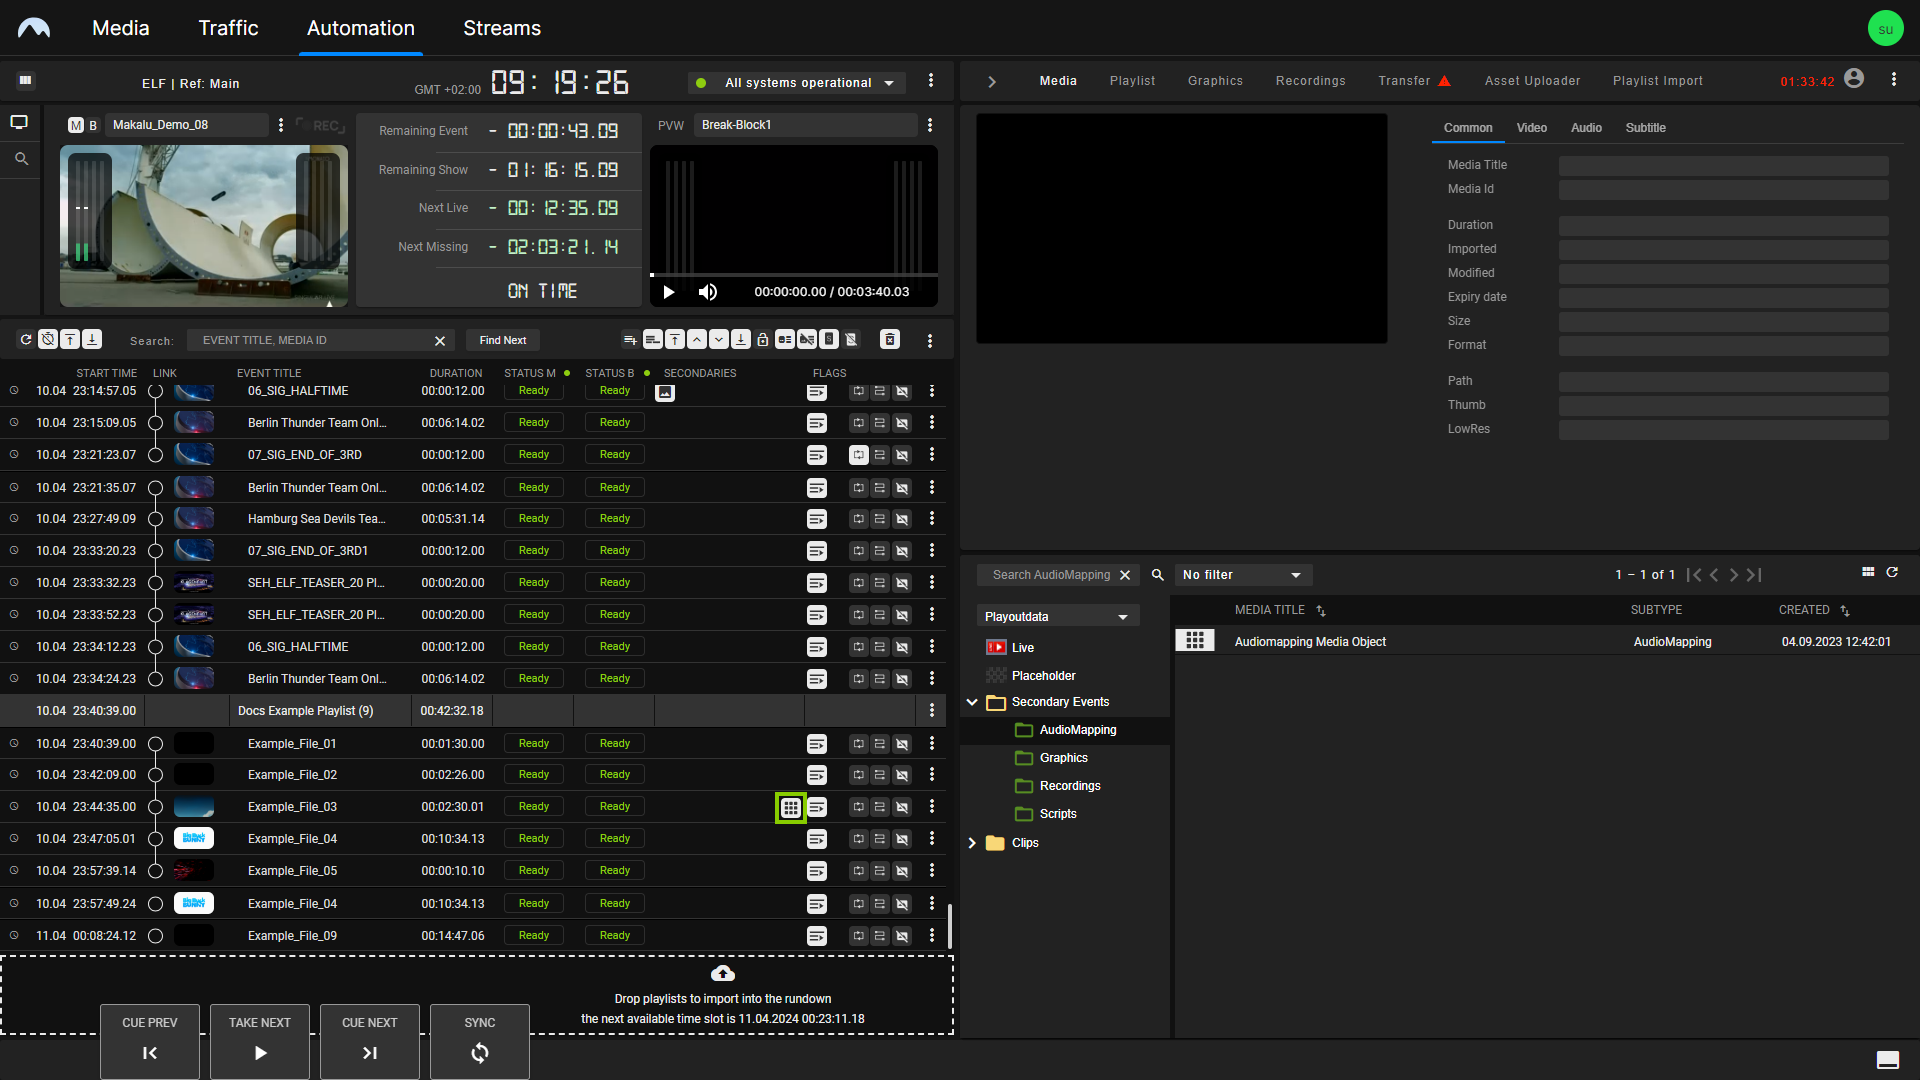Click the monitor view sidebar icon
1920x1080 pixels.
(19, 122)
